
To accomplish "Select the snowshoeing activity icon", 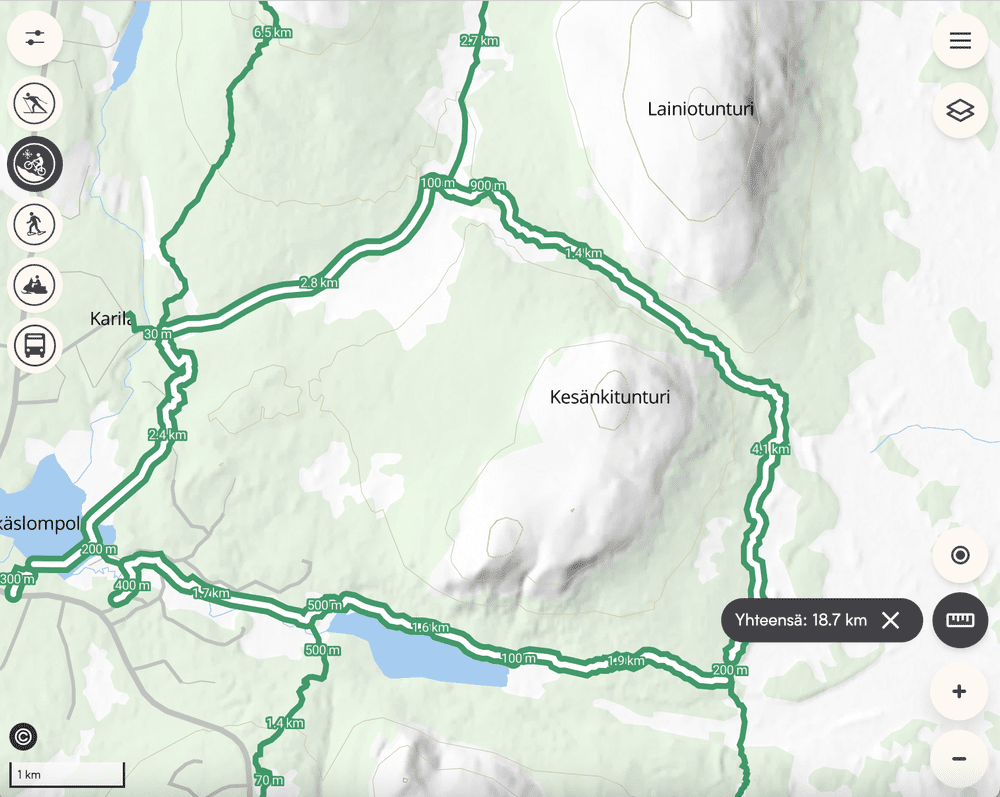I will (x=34, y=224).
